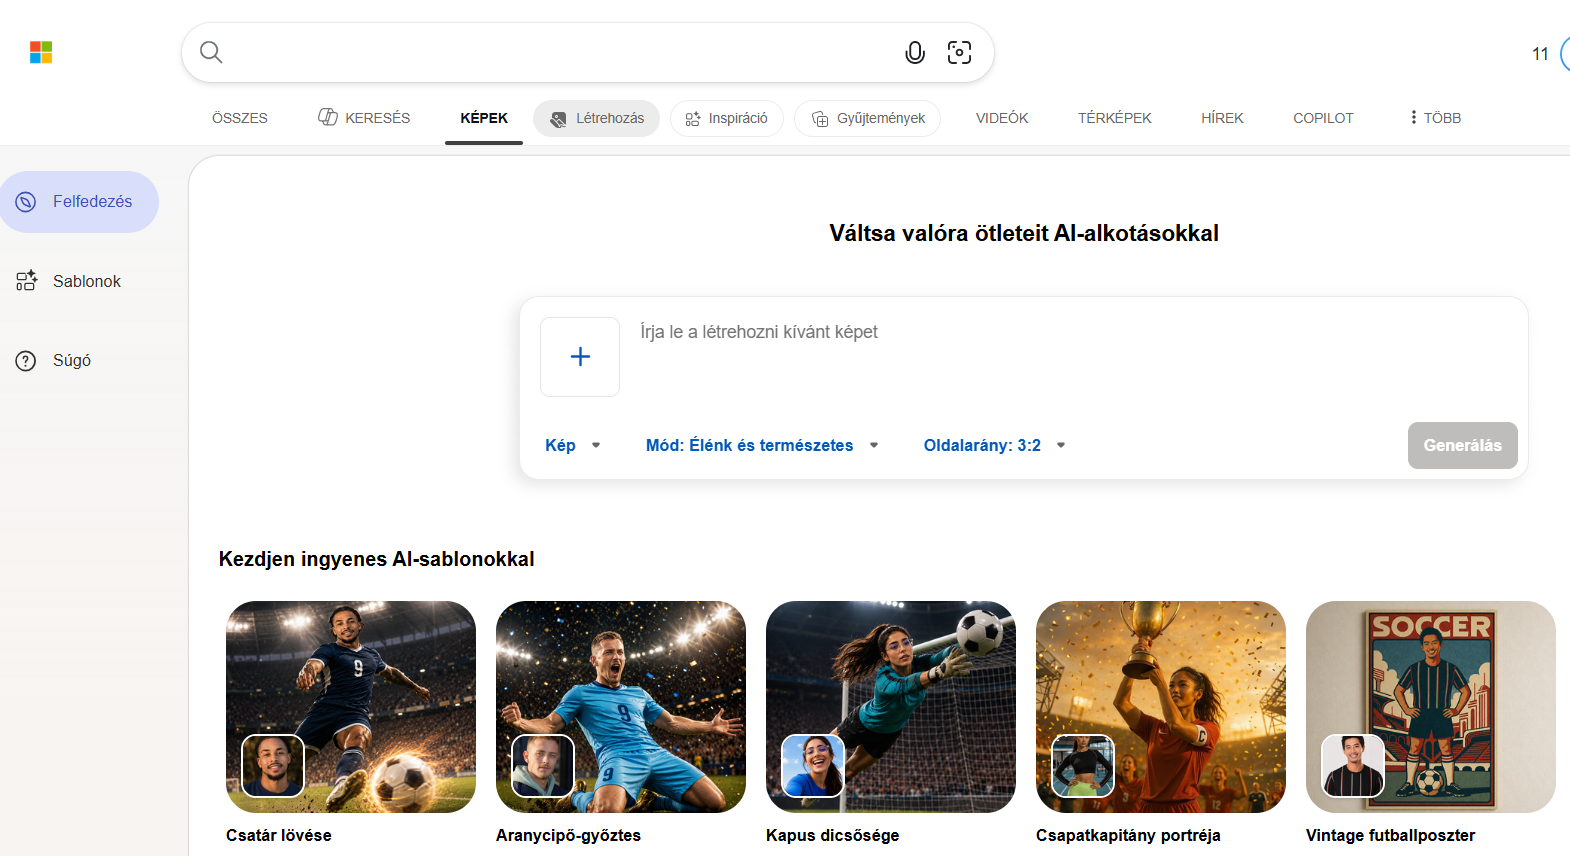Open the Microsoft logo home link
The height and width of the screenshot is (856, 1570).
[x=41, y=52]
